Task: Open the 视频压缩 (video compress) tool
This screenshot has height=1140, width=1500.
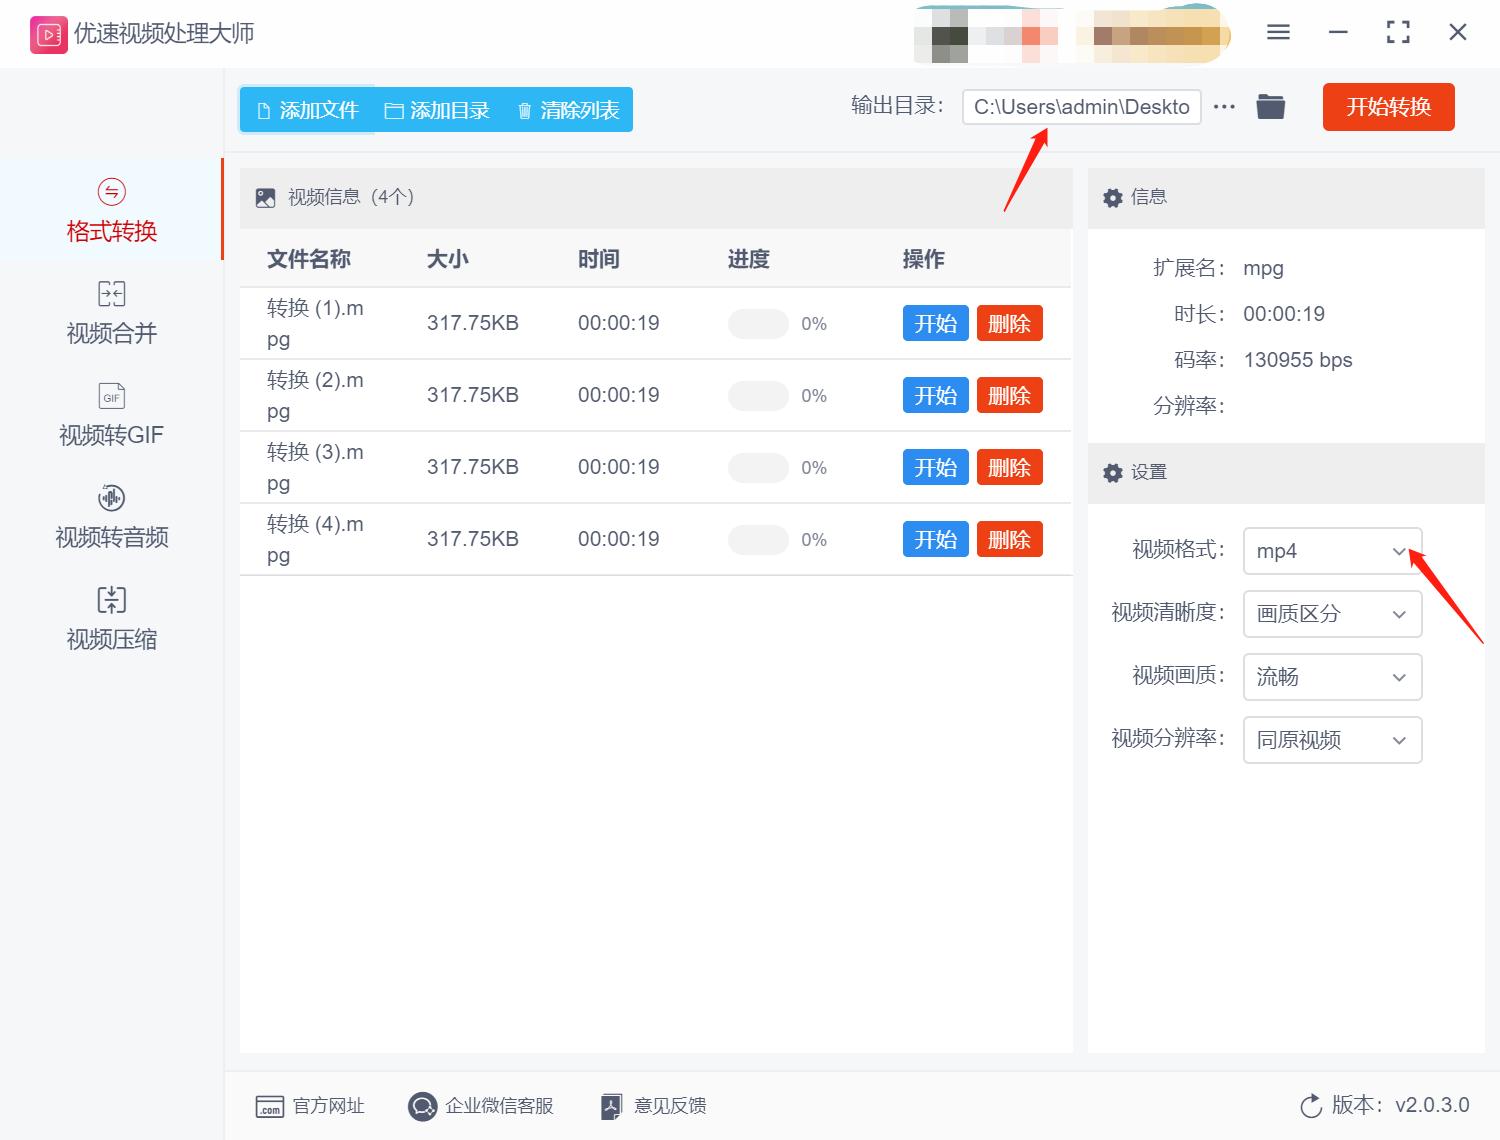Action: (110, 618)
